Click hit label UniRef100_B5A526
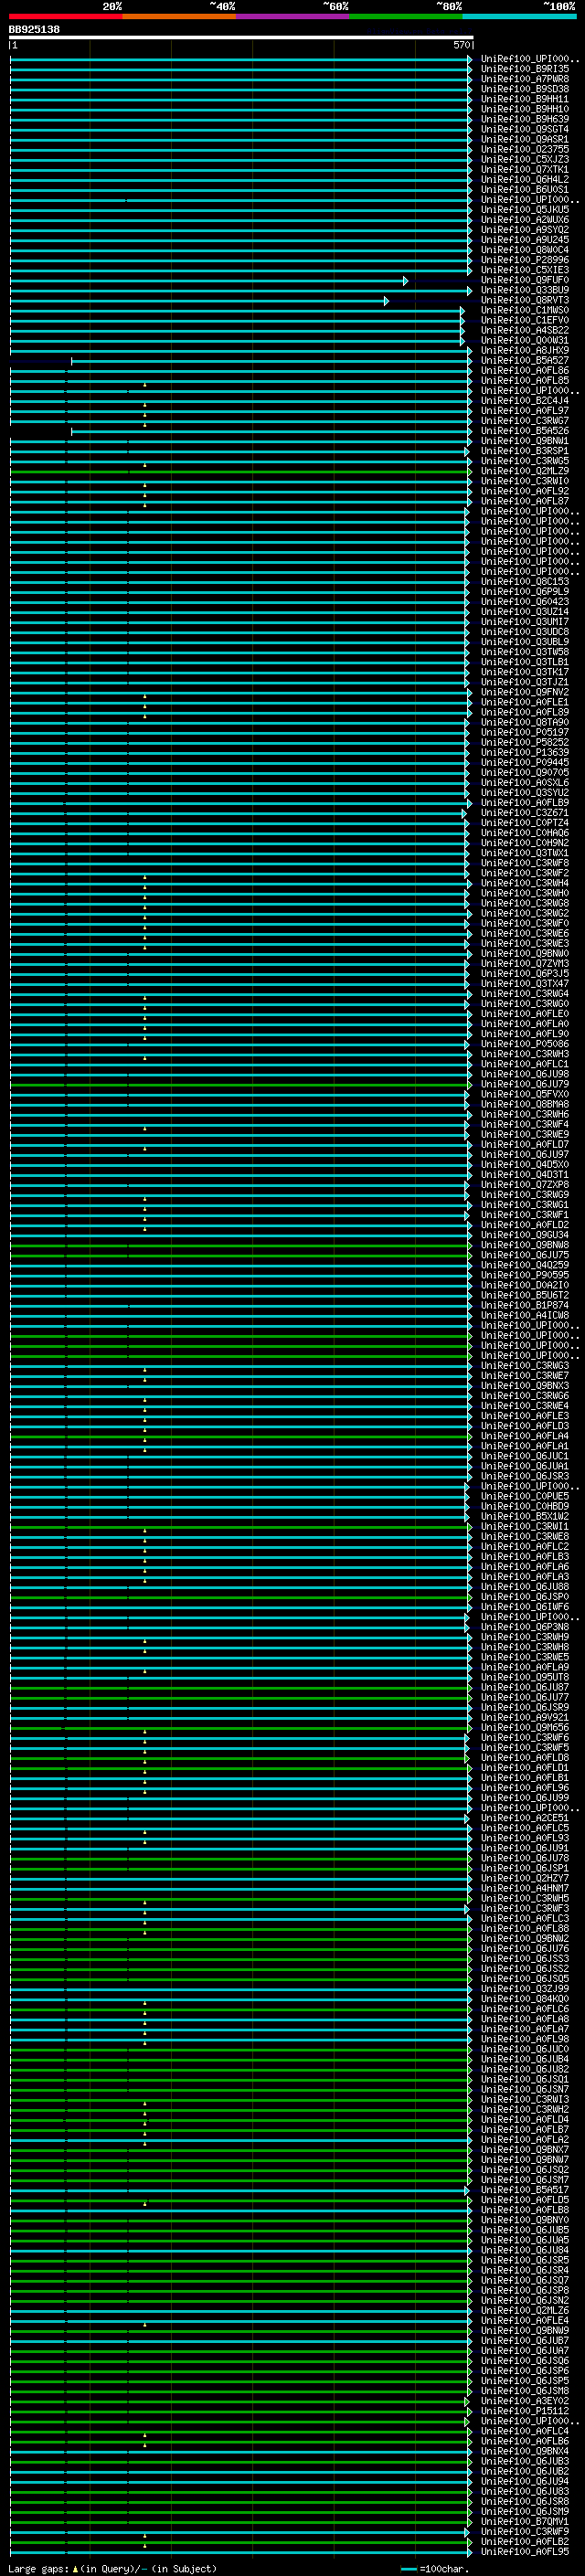 tap(525, 431)
